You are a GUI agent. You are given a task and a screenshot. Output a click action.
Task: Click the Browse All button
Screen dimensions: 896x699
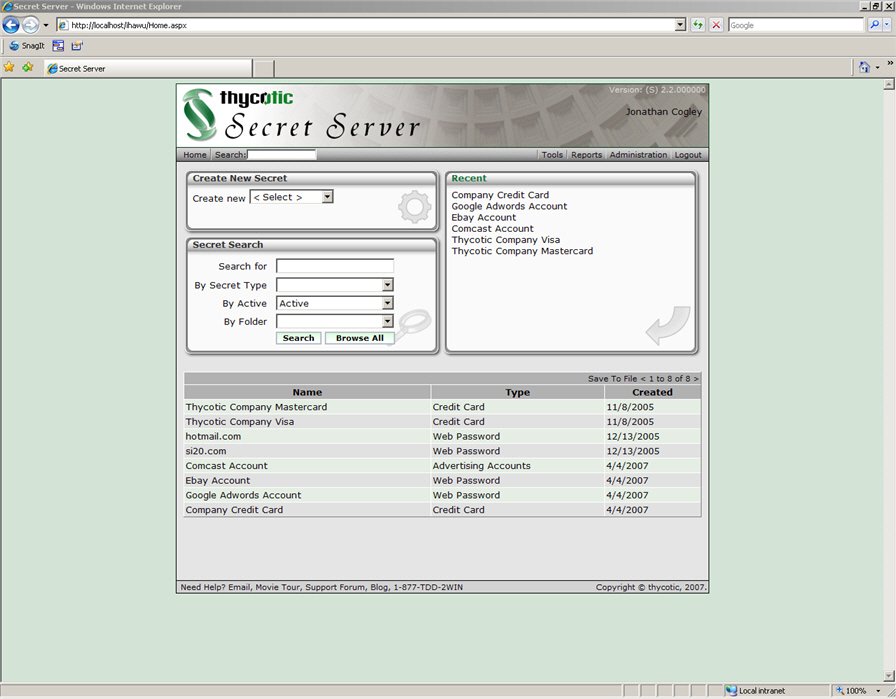359,338
